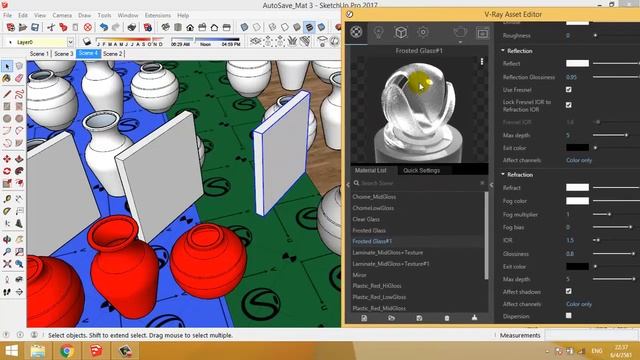Click the material preview thumbnail
Screen dimensions: 640x360
tap(419, 110)
